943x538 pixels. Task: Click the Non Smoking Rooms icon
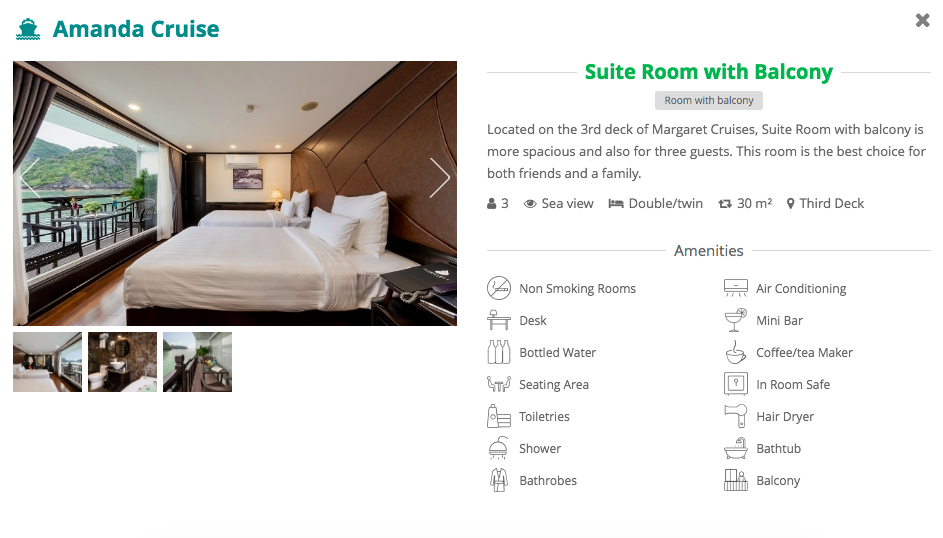coord(499,289)
